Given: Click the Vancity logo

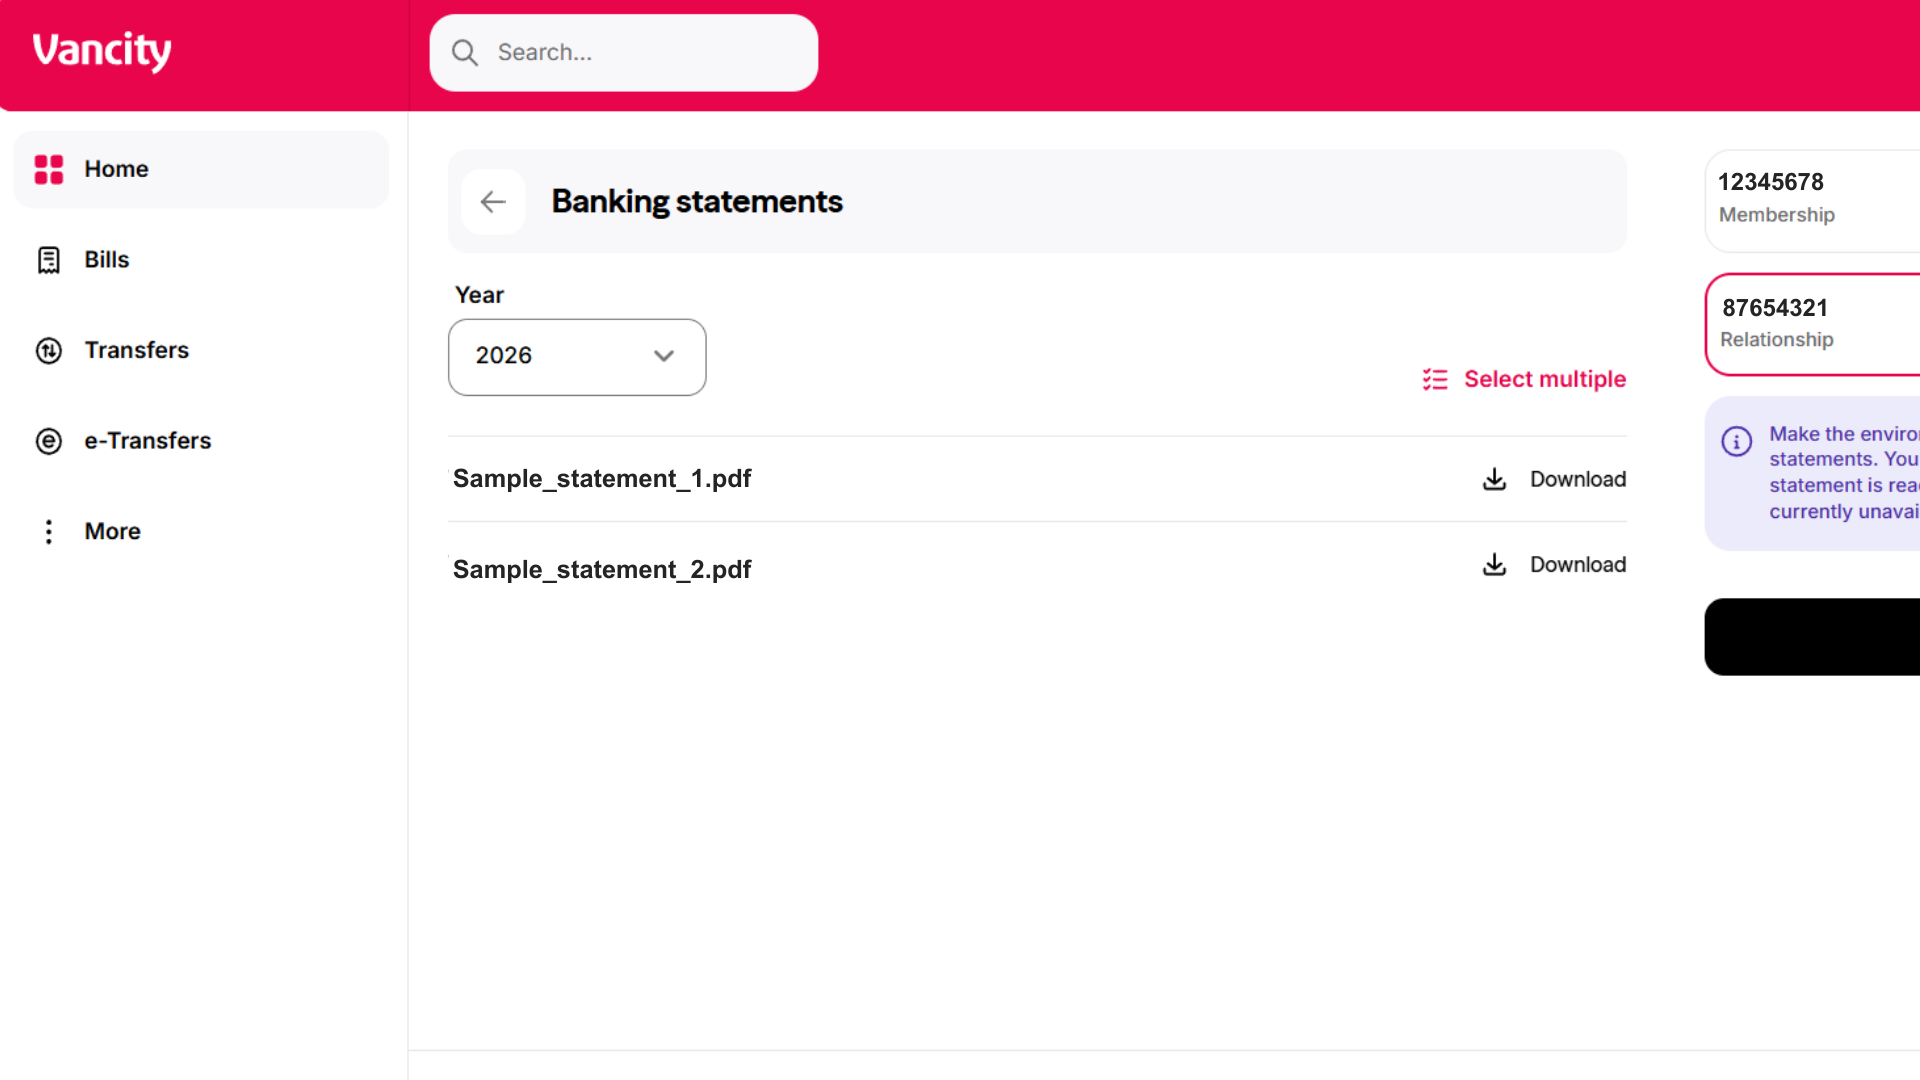Looking at the screenshot, I should [102, 51].
